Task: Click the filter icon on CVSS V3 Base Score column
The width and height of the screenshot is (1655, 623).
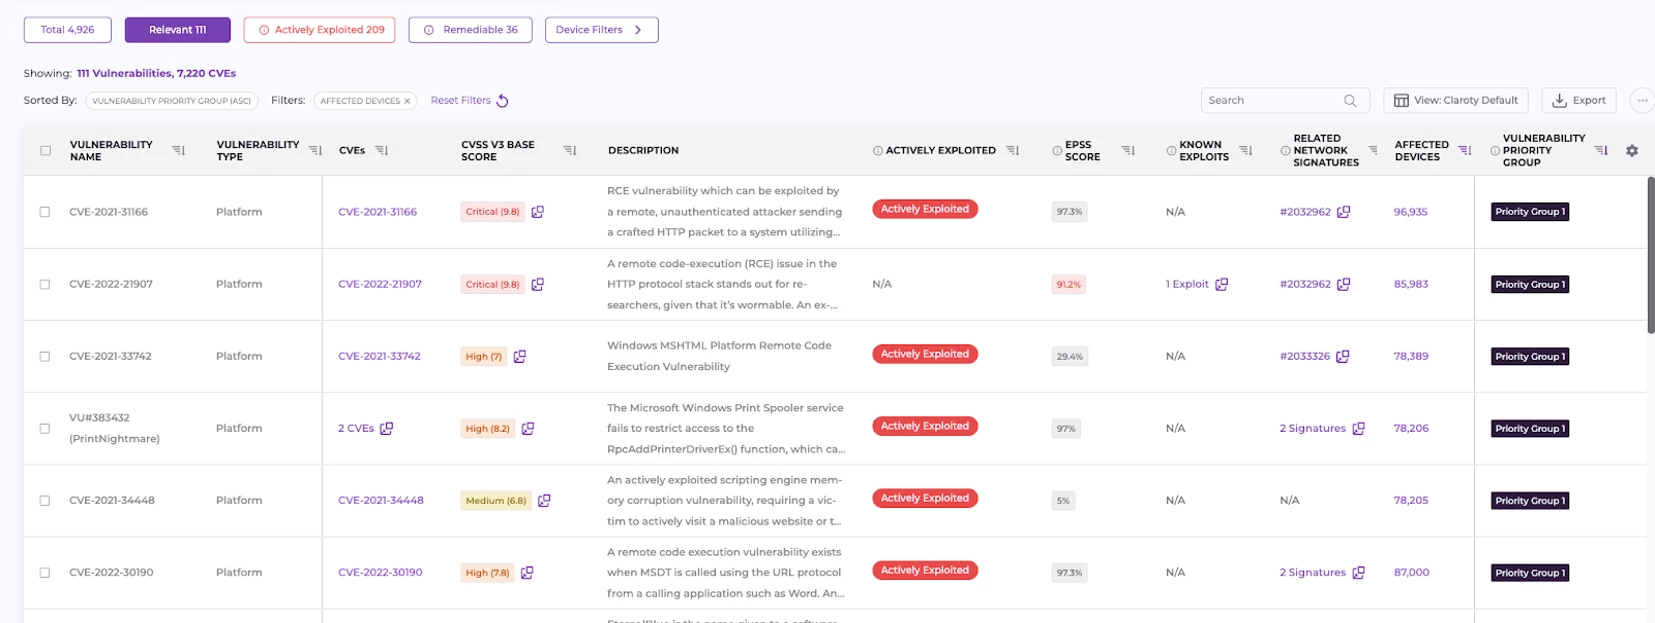Action: [x=569, y=151]
